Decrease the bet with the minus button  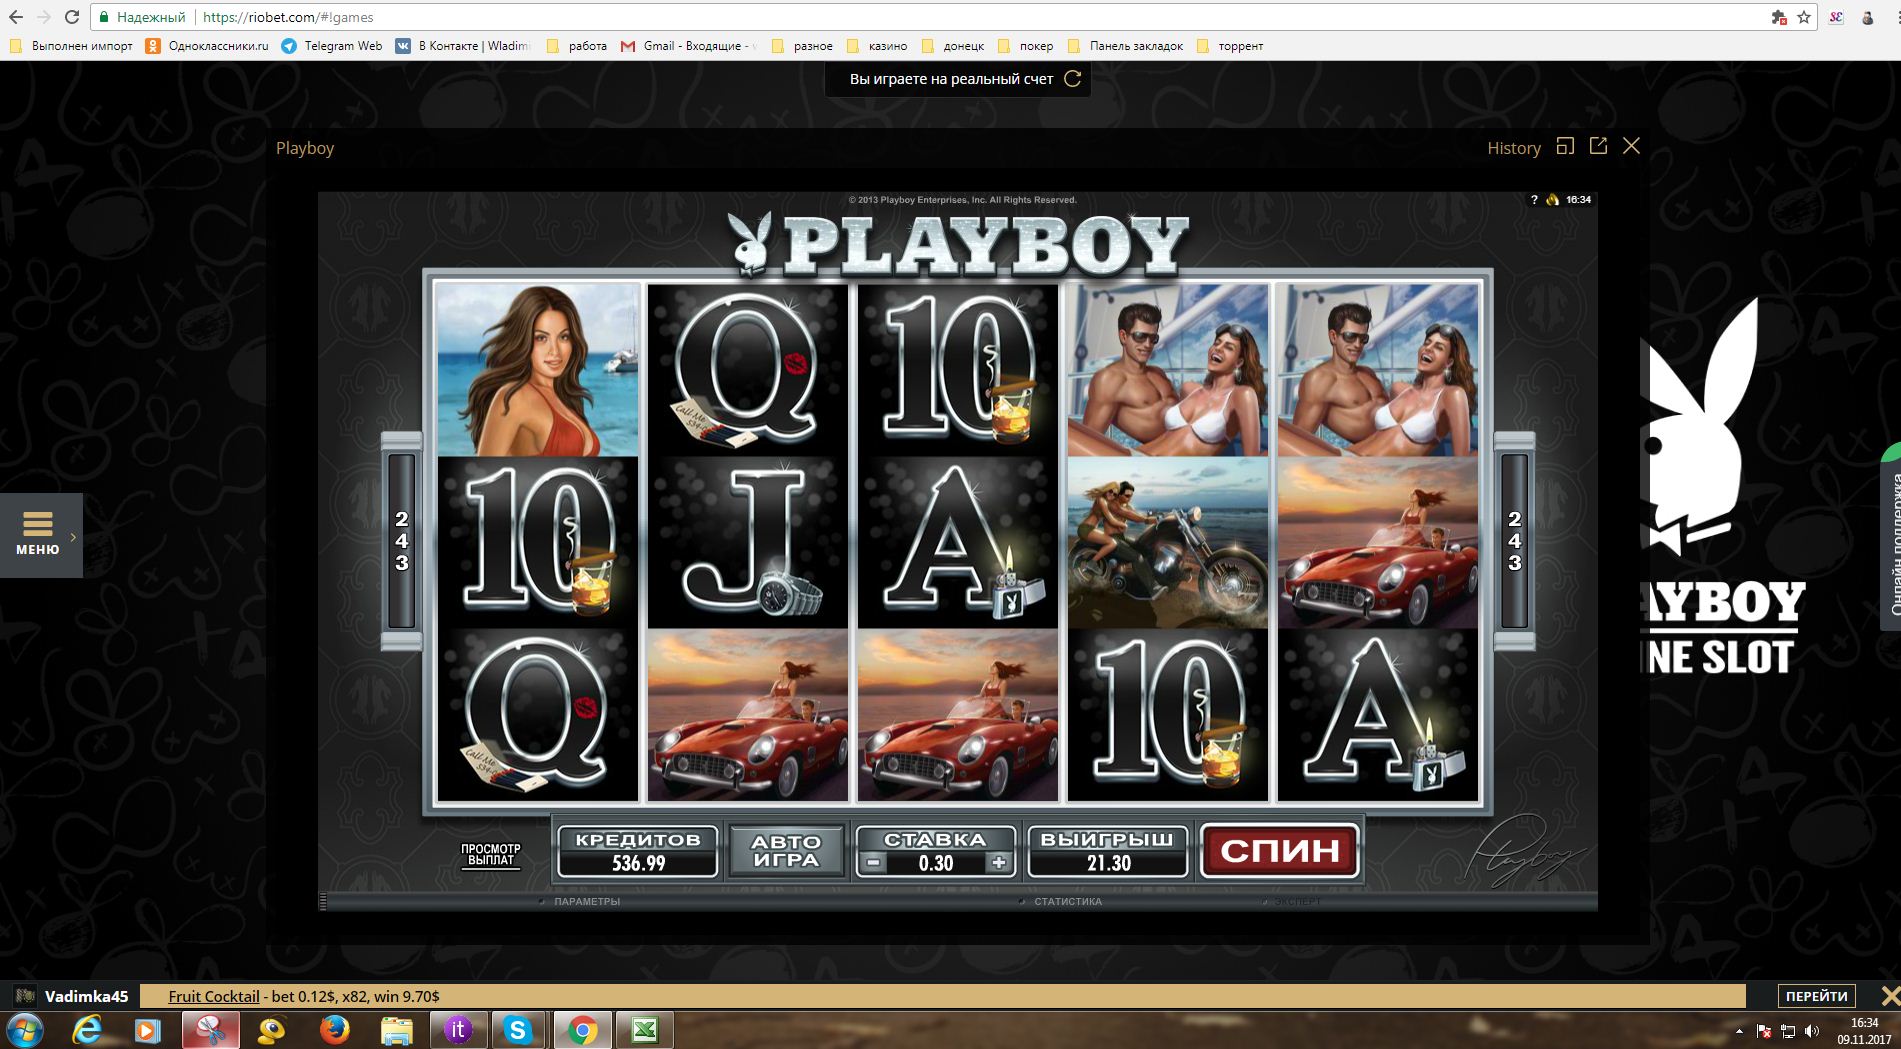(873, 863)
